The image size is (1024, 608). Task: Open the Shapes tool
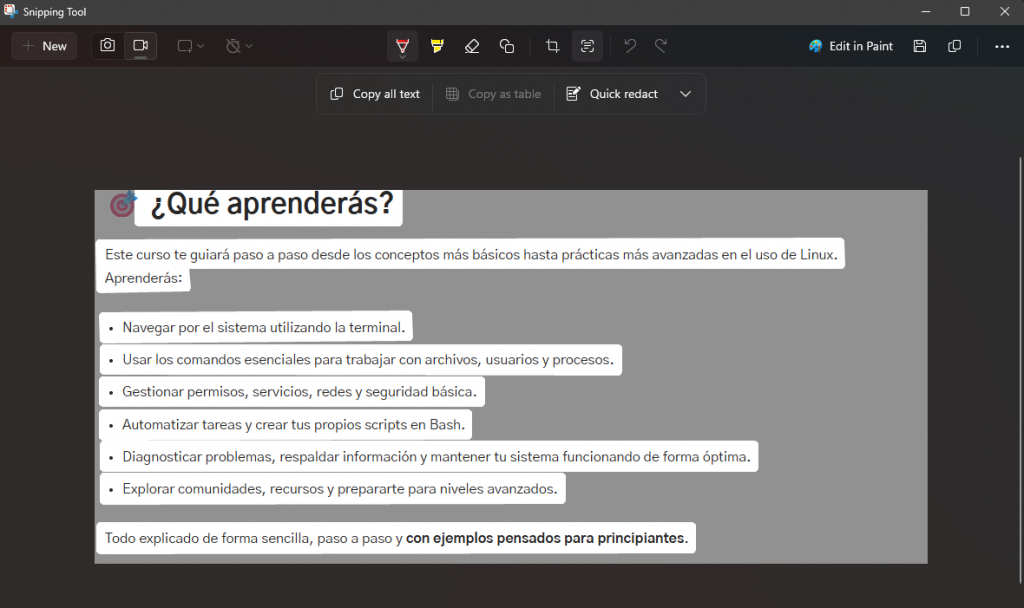[507, 46]
